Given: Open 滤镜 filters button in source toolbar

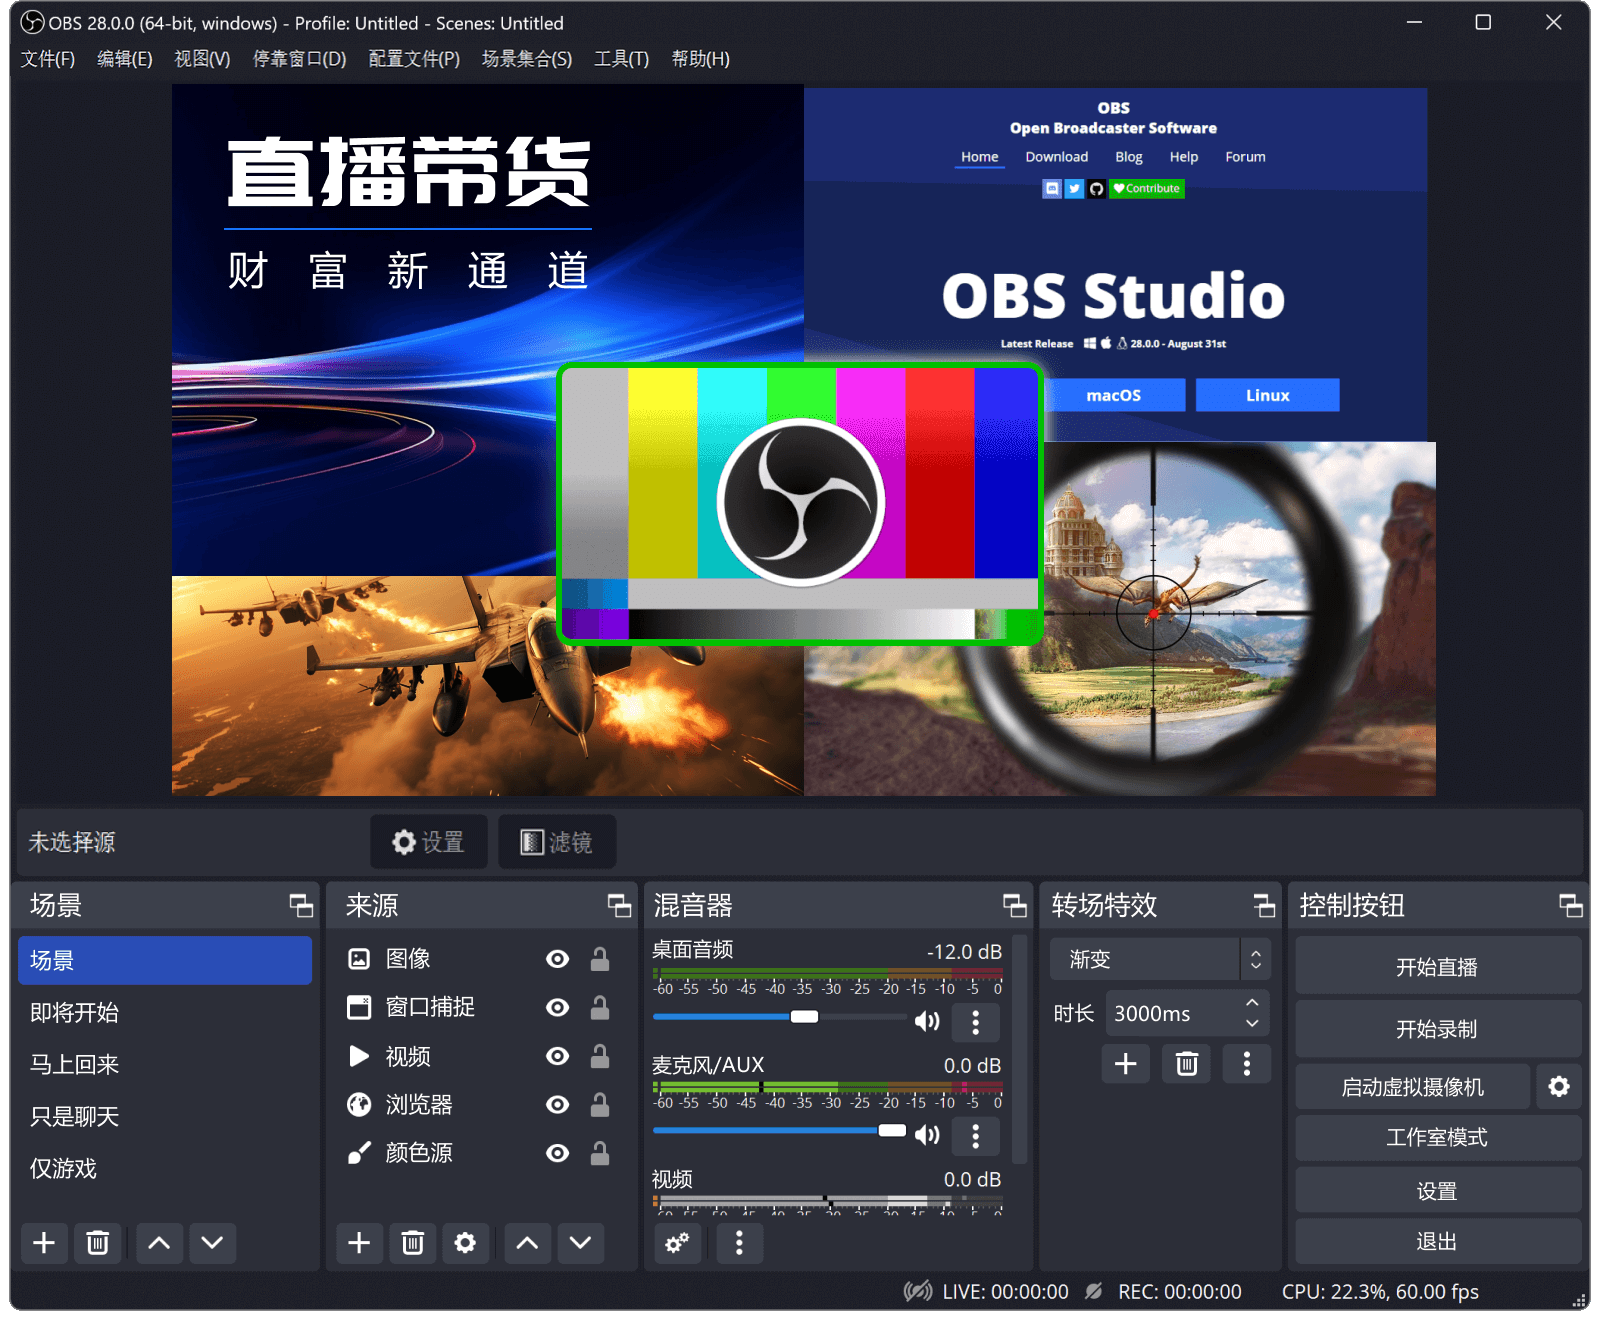Looking at the screenshot, I should pos(556,842).
